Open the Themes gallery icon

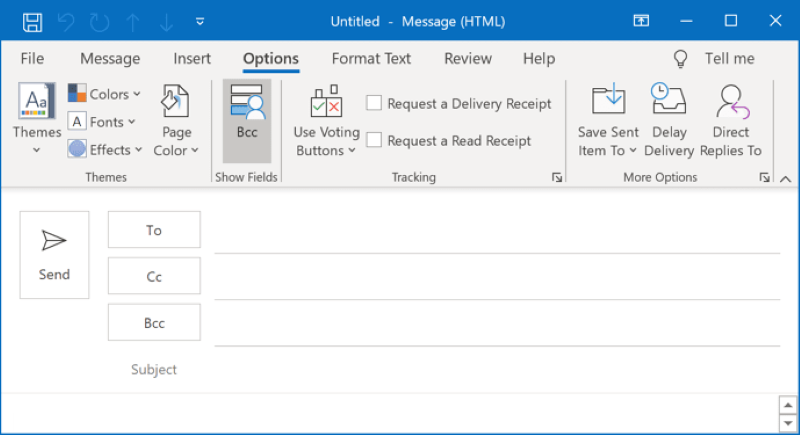(37, 101)
